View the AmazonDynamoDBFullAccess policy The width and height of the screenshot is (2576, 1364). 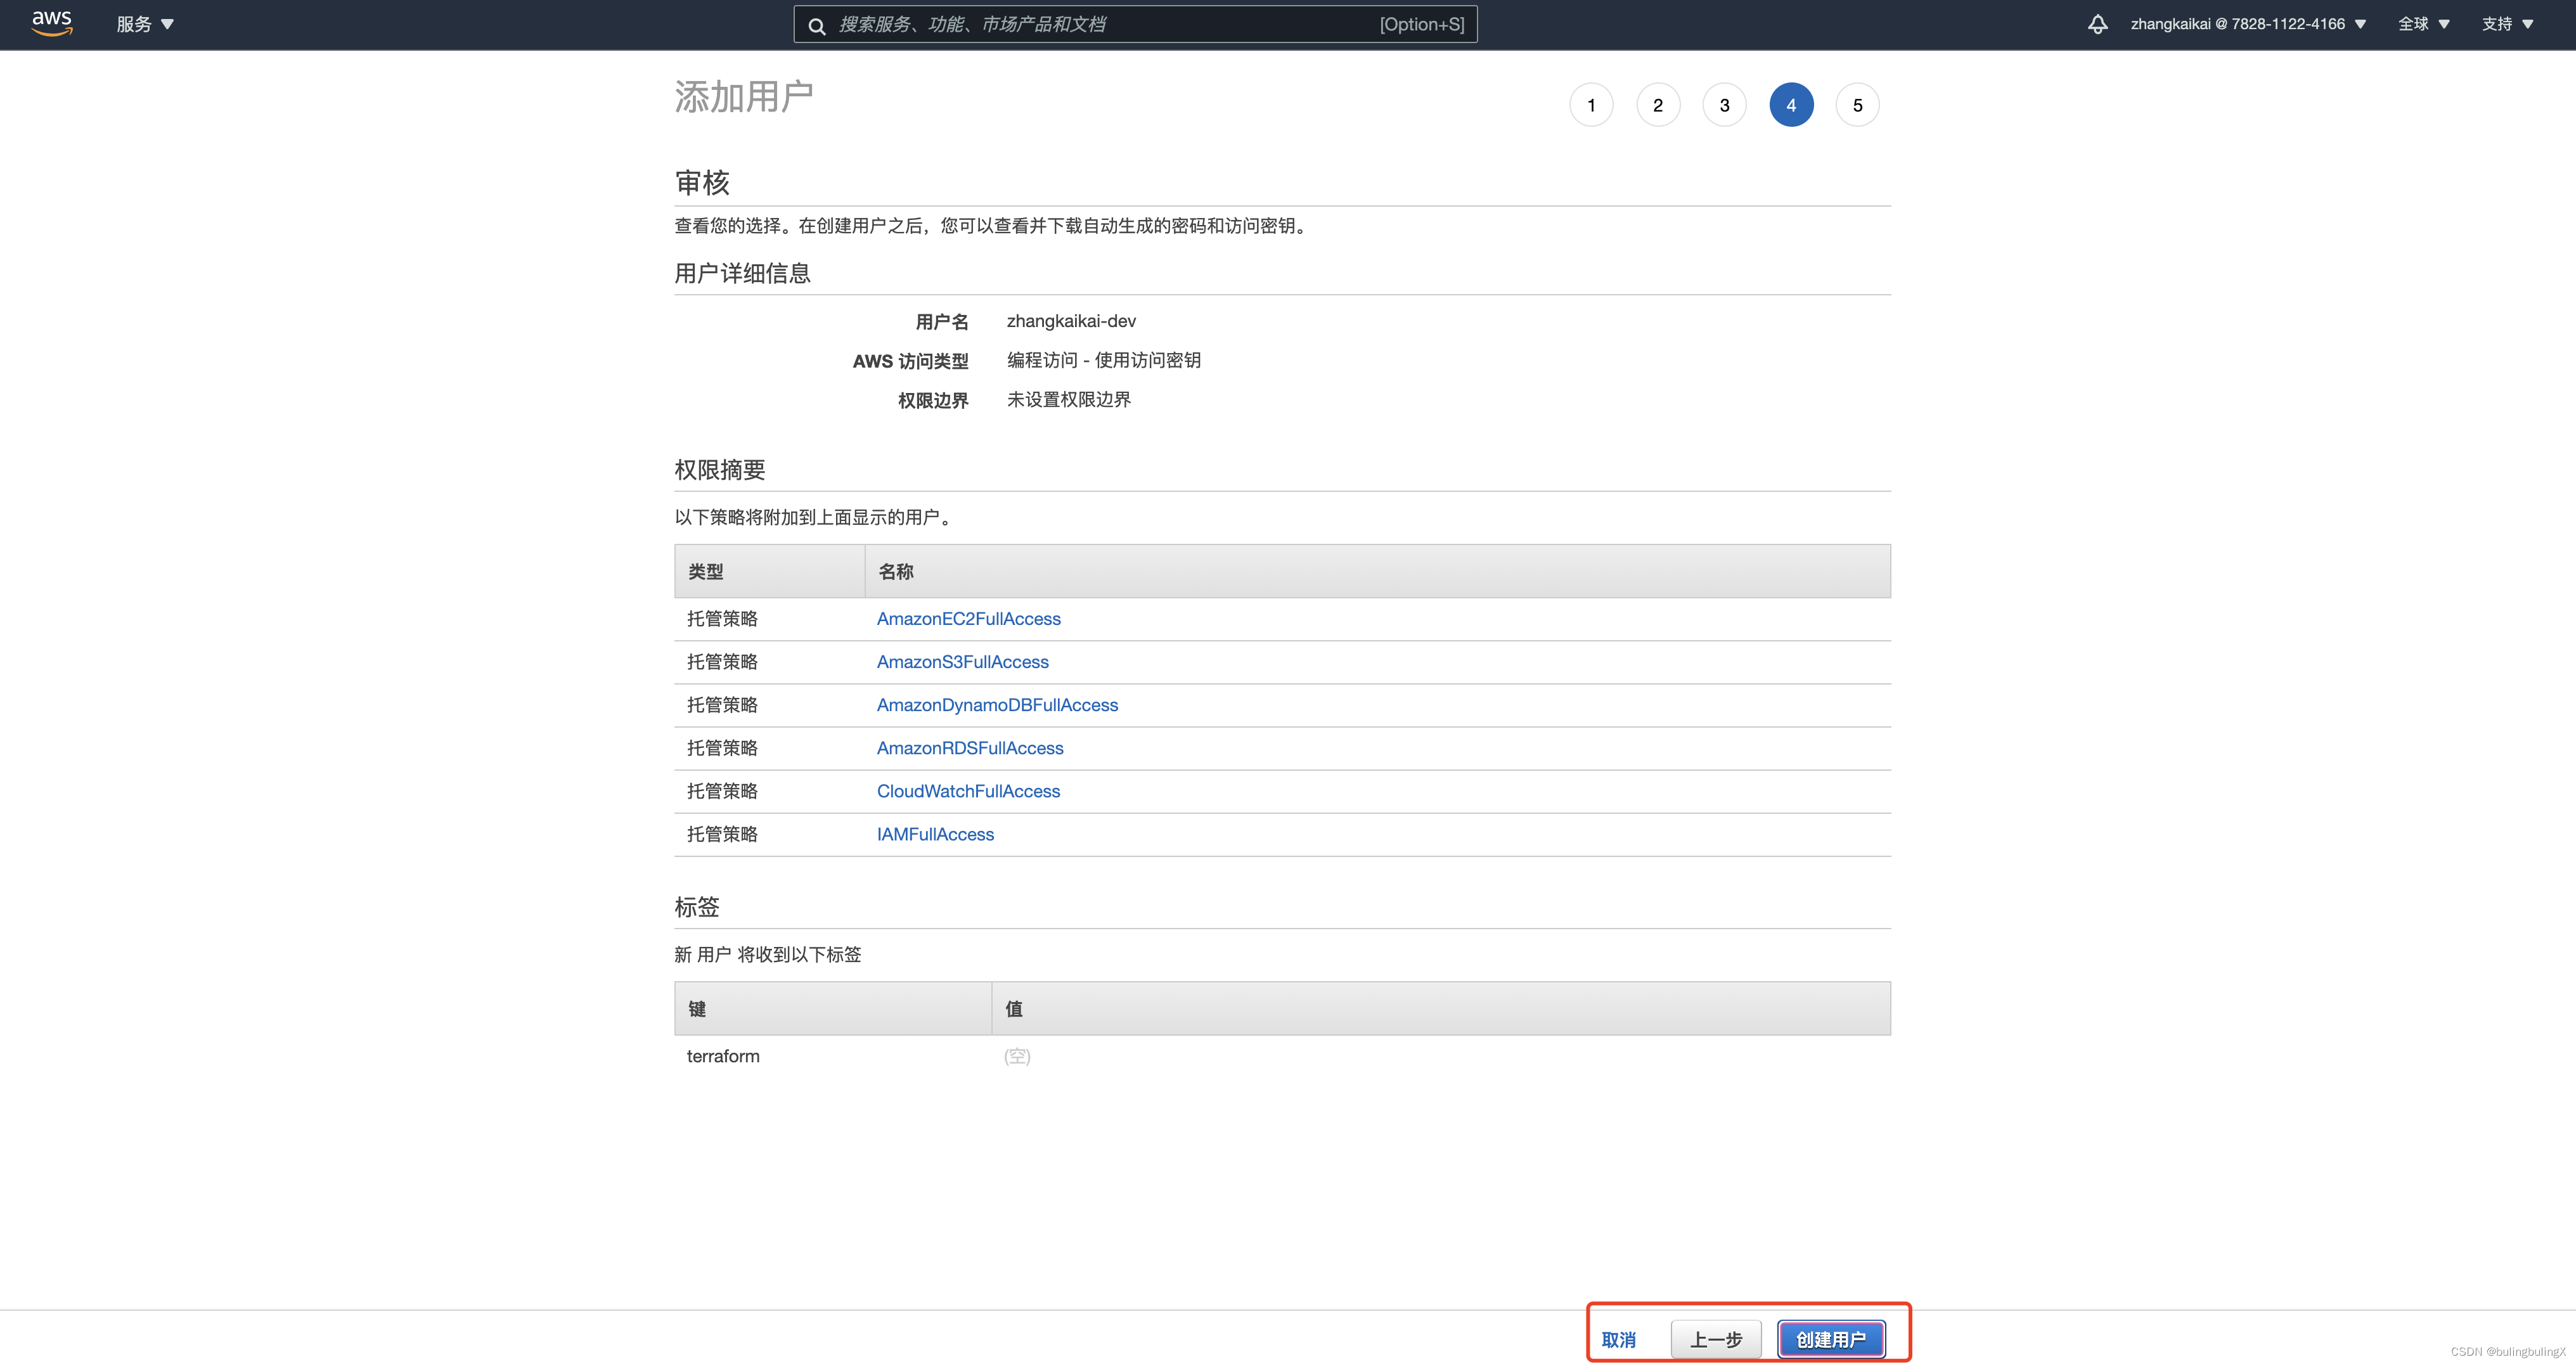[x=996, y=705]
